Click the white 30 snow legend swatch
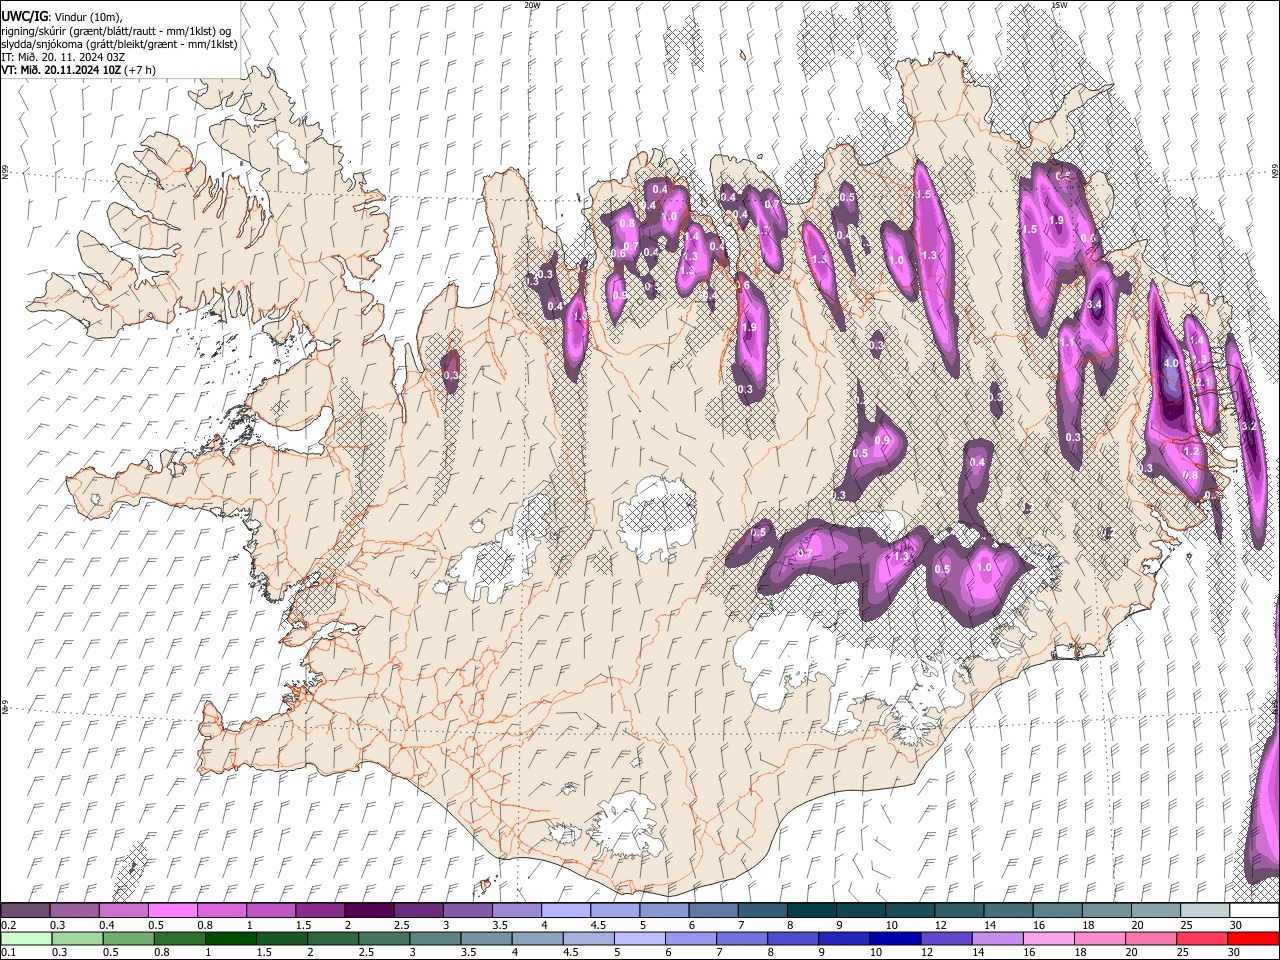1280x960 pixels. (x=1254, y=911)
